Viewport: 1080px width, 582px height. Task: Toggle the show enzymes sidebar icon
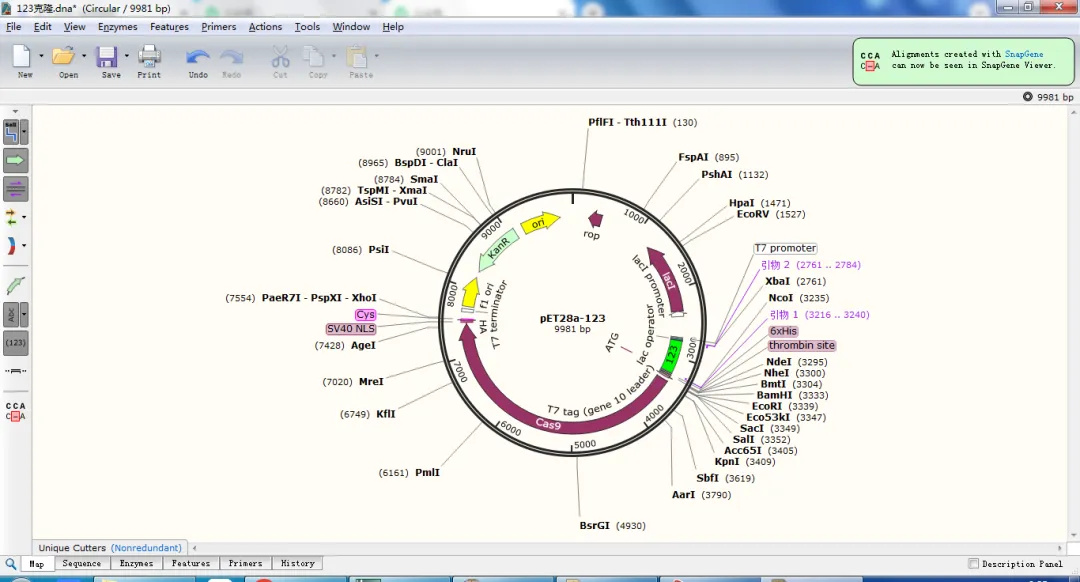coord(12,131)
